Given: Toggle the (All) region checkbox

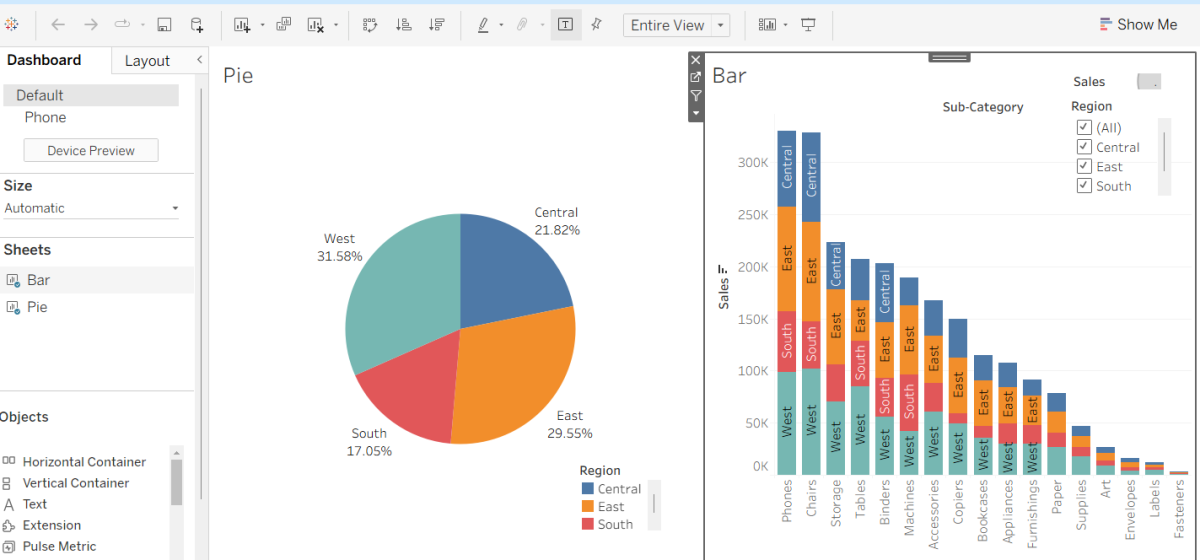Looking at the screenshot, I should [1084, 128].
